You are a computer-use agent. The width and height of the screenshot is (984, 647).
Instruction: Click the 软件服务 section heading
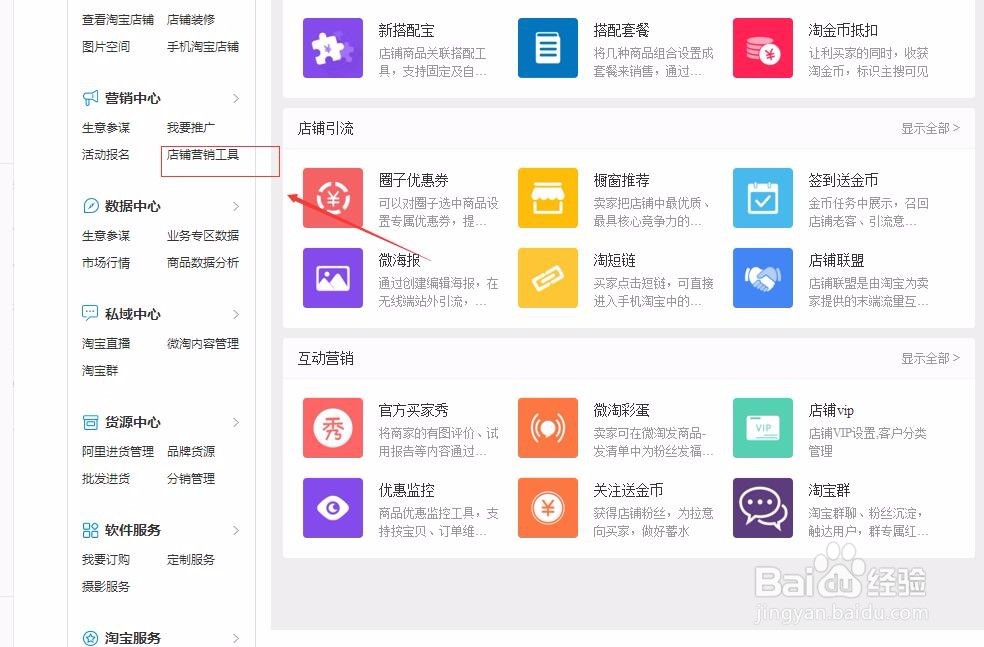pyautogui.click(x=132, y=530)
